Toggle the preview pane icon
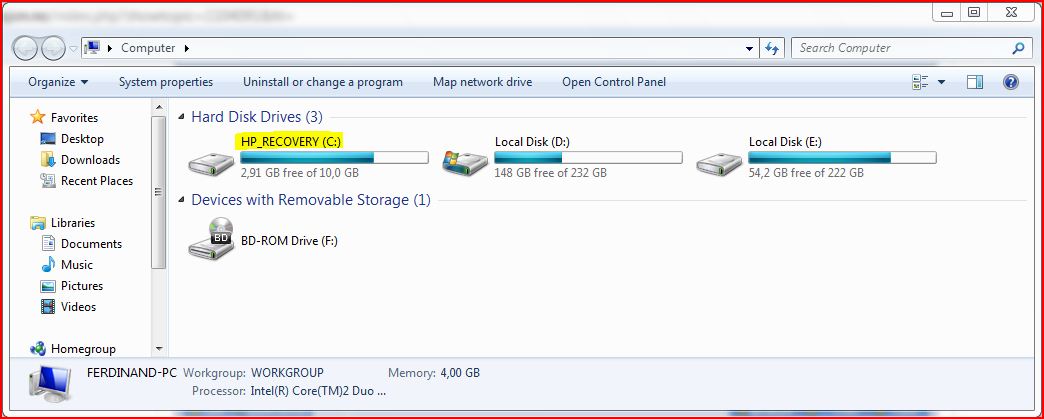The height and width of the screenshot is (419, 1044). coord(975,82)
